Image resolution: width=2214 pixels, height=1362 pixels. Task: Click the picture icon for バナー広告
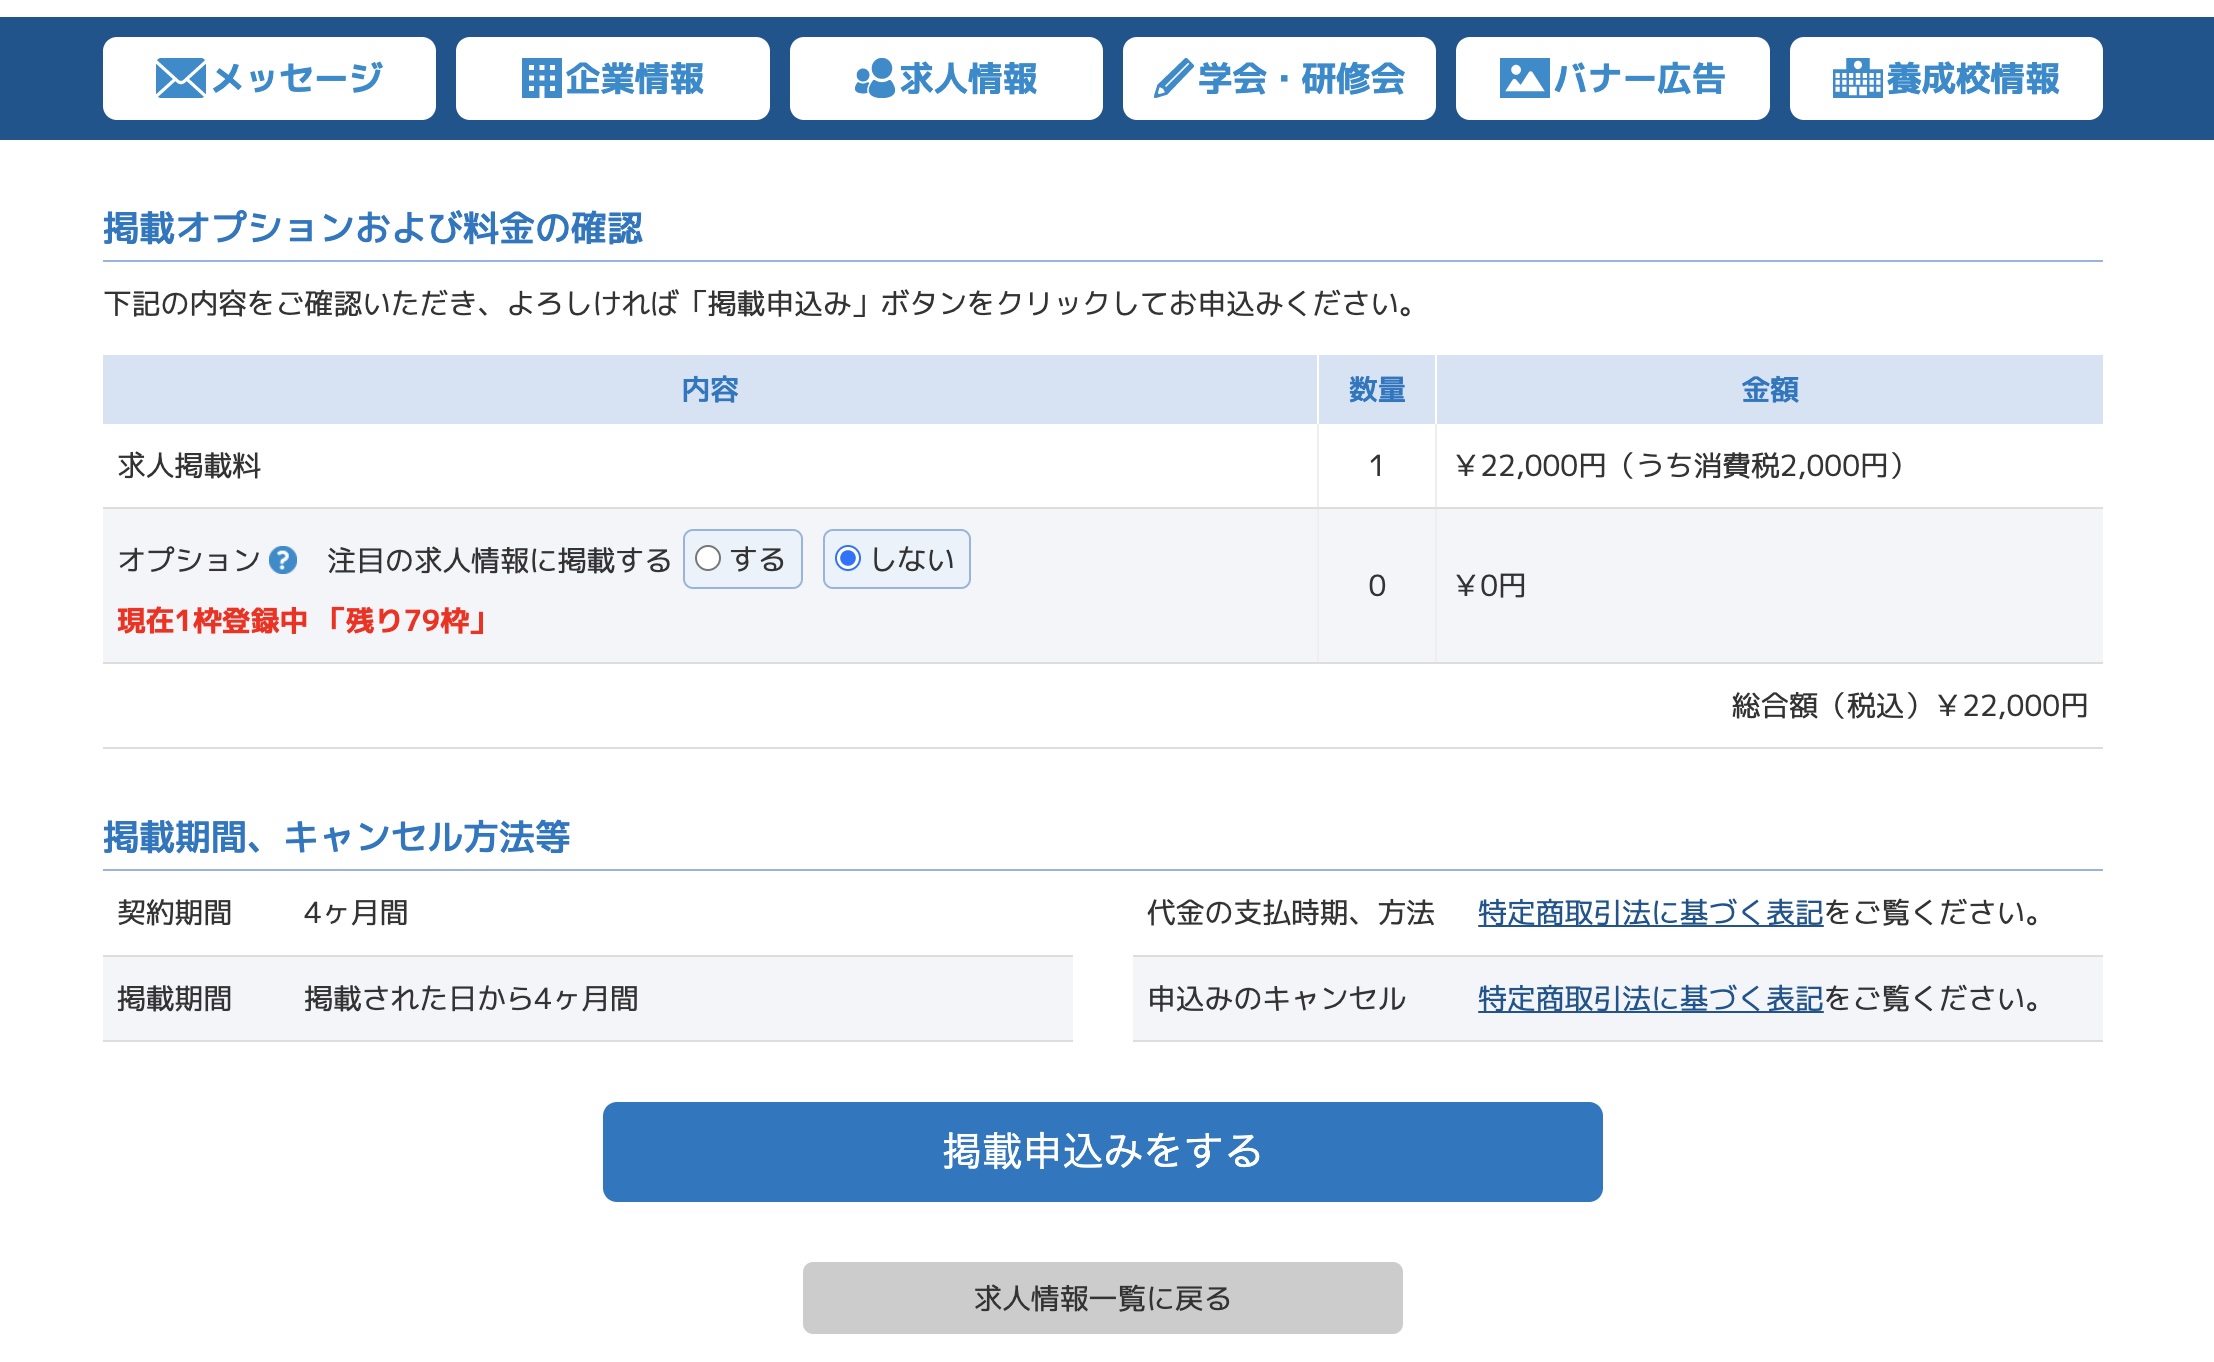[x=1523, y=78]
